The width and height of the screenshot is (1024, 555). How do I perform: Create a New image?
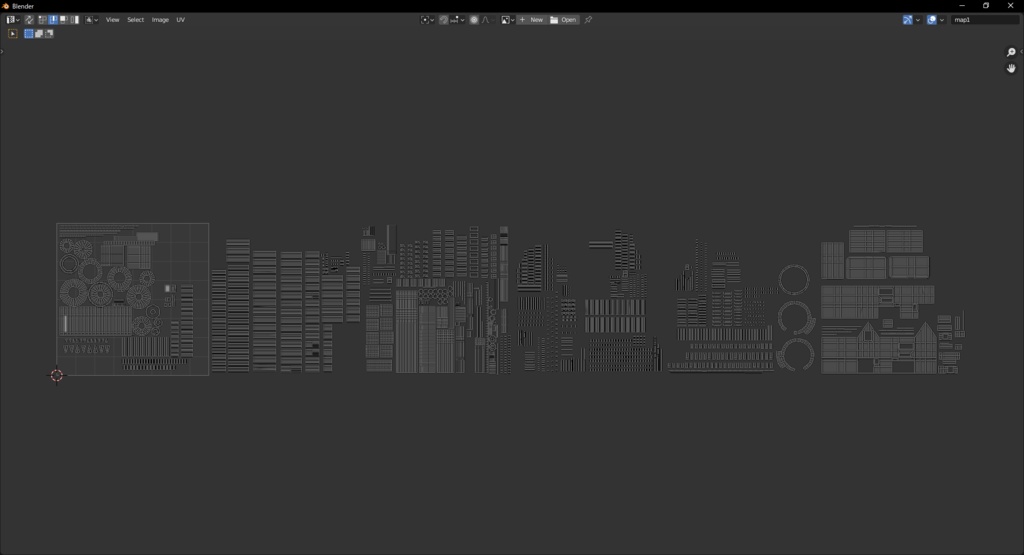pos(532,20)
